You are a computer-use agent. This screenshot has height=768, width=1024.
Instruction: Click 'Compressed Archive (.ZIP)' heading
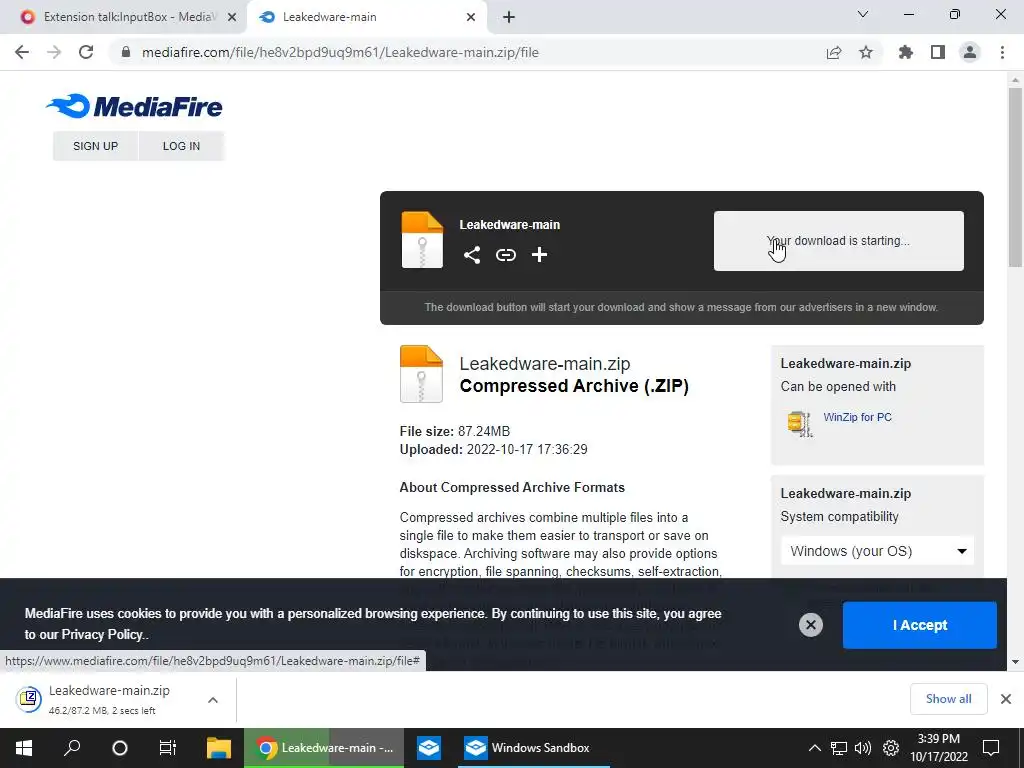(574, 386)
